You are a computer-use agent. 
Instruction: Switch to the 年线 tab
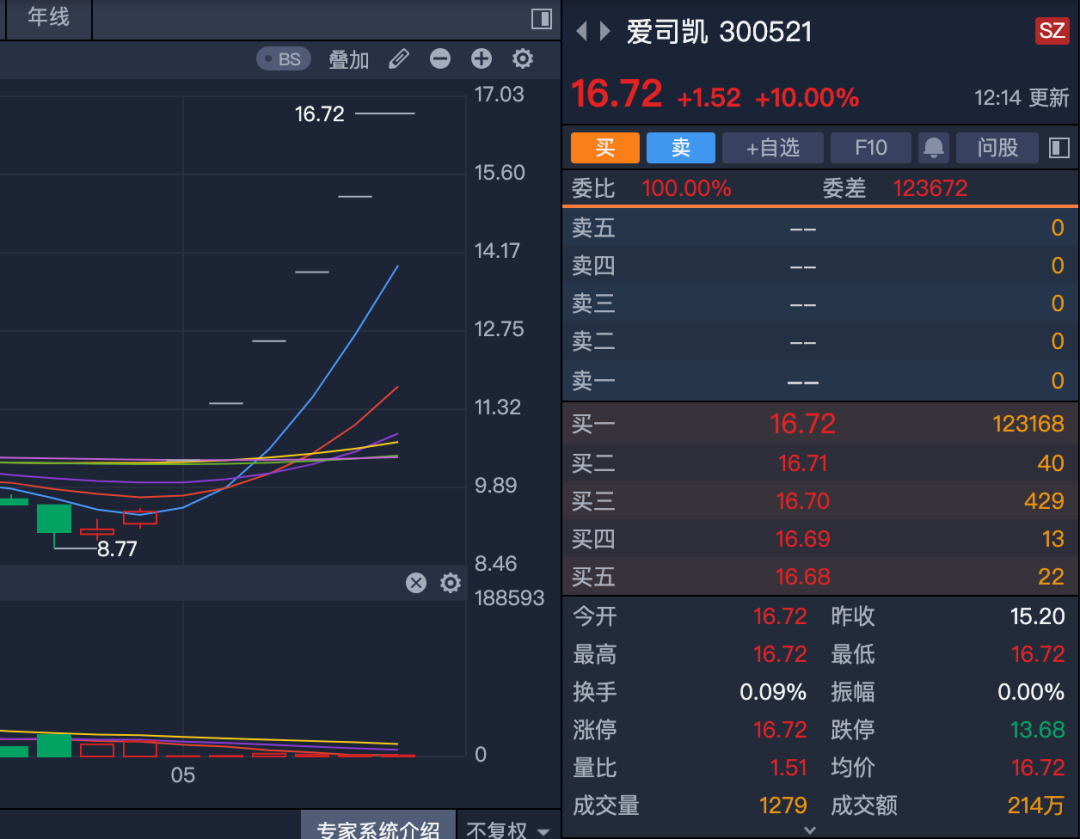[48, 18]
